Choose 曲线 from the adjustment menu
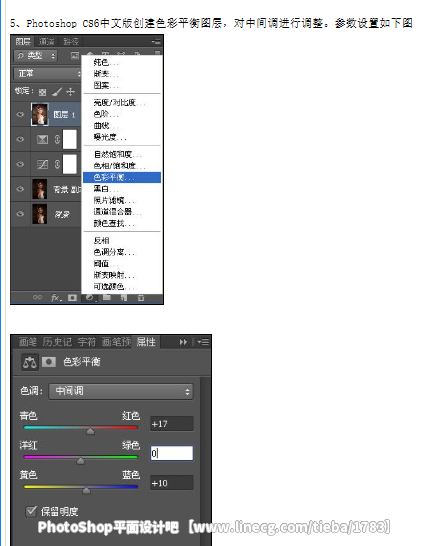 tap(122, 125)
